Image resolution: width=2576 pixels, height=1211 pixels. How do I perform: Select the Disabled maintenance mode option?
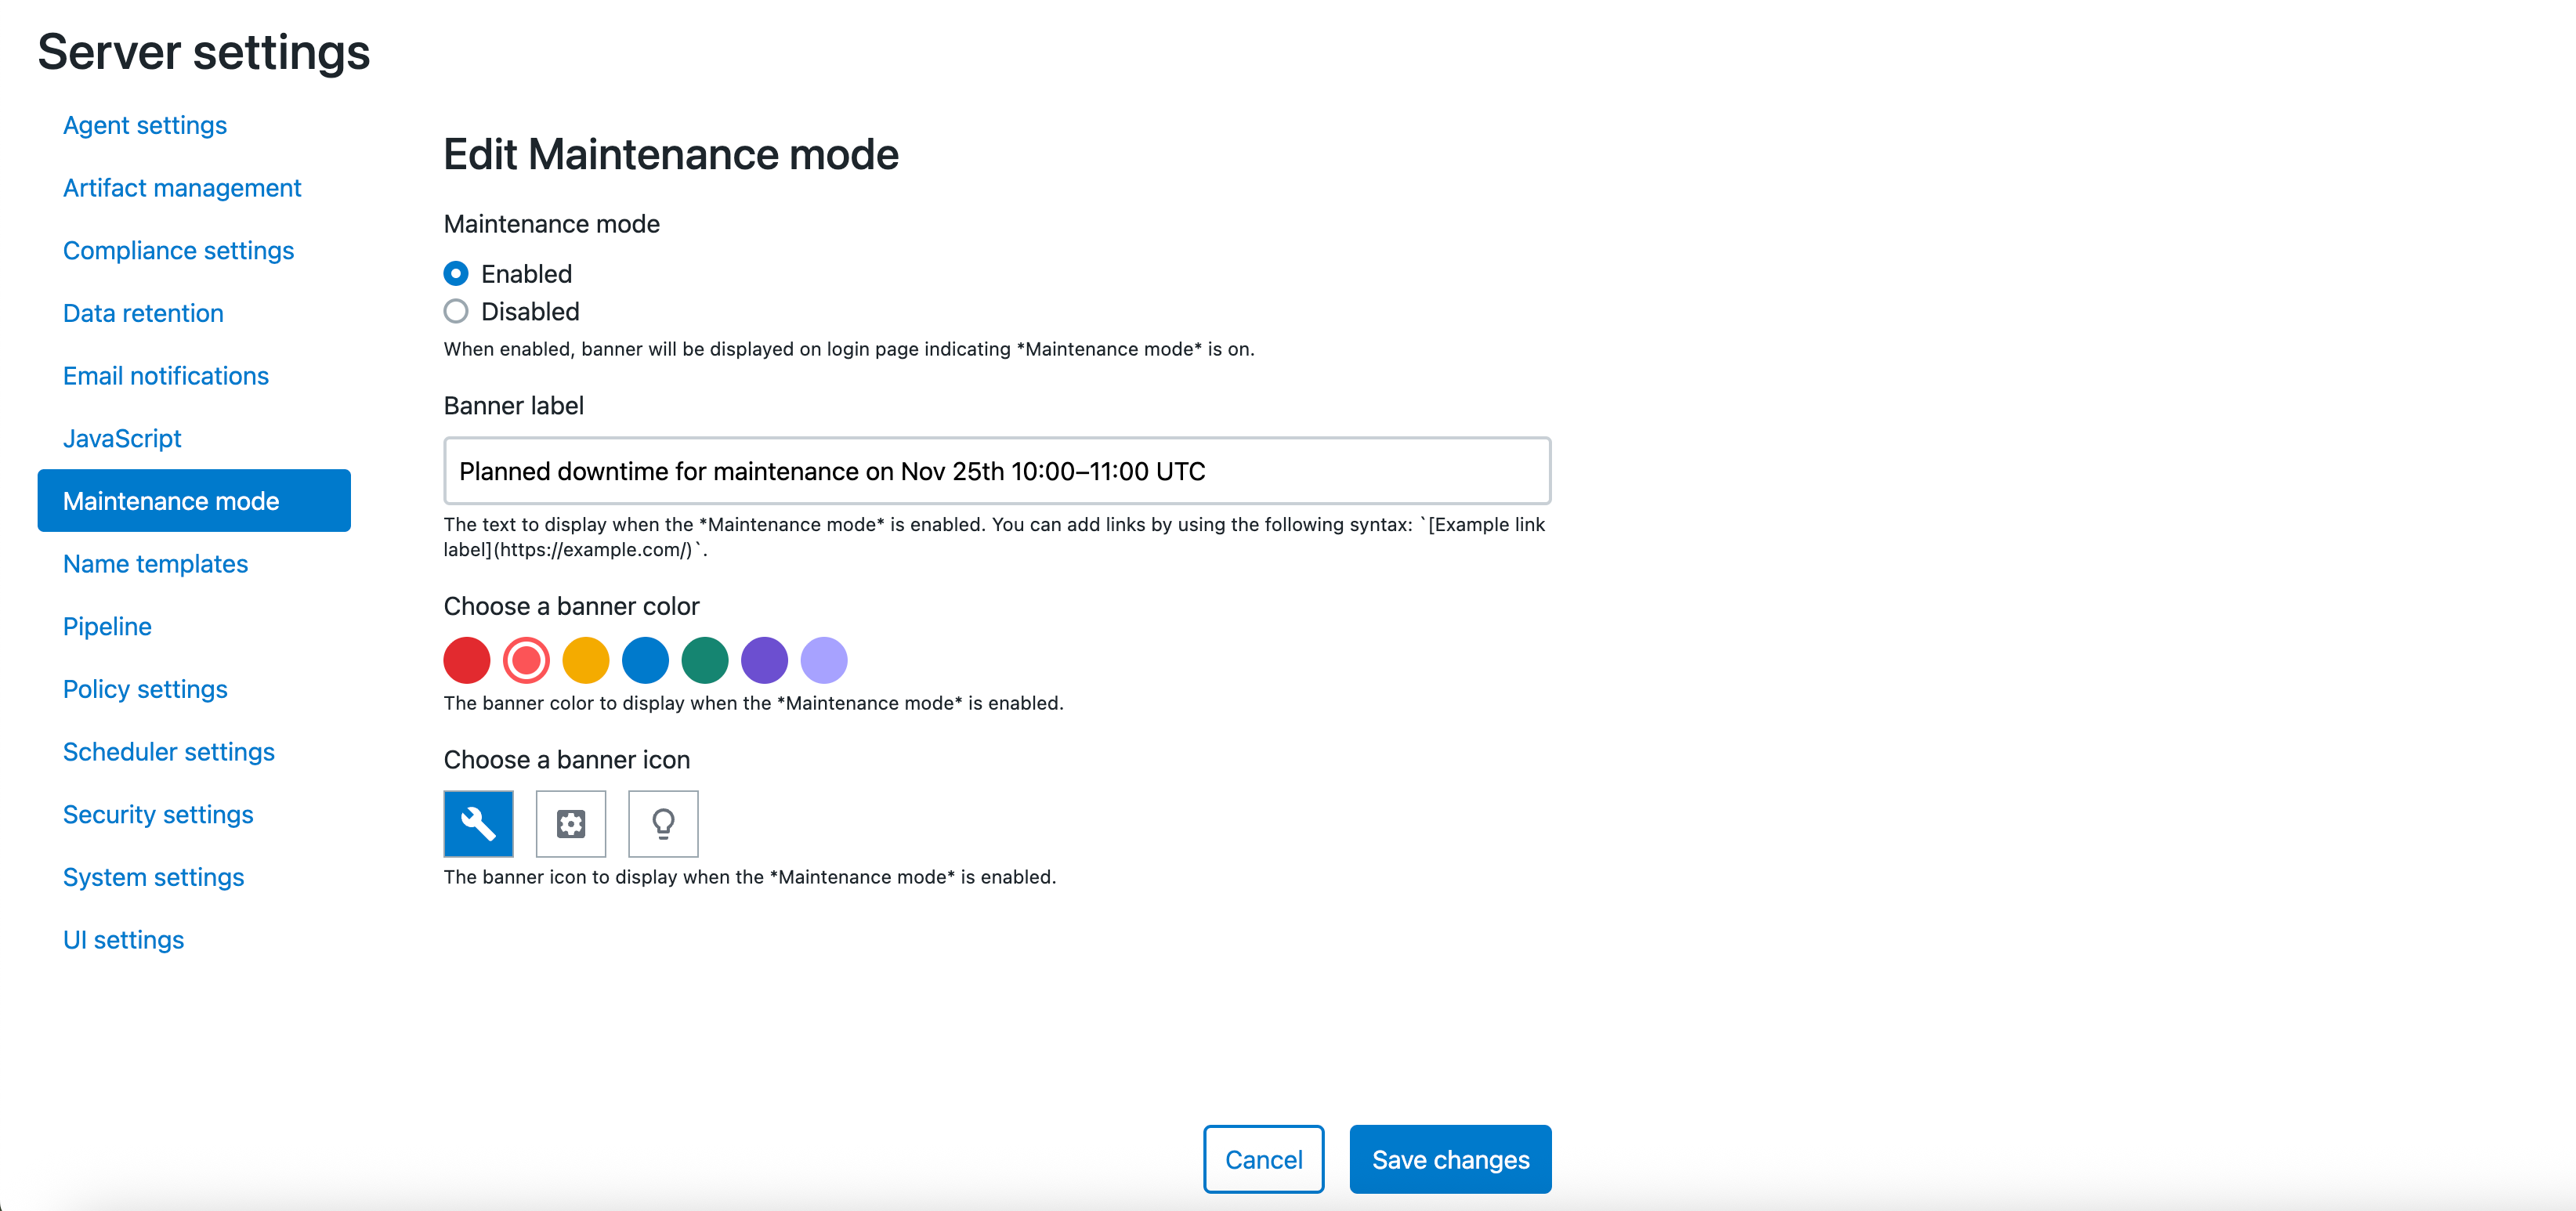[455, 311]
